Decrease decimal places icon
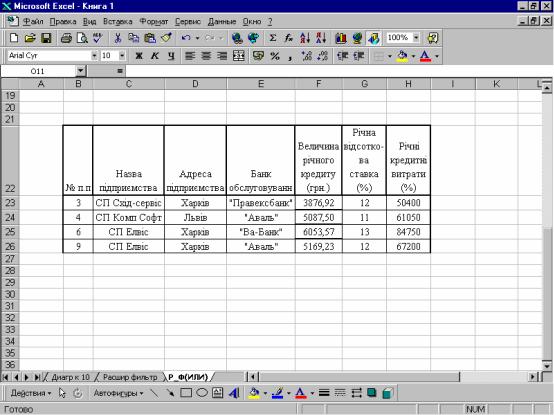Image resolution: width=554 pixels, height=415 pixels. click(323, 56)
